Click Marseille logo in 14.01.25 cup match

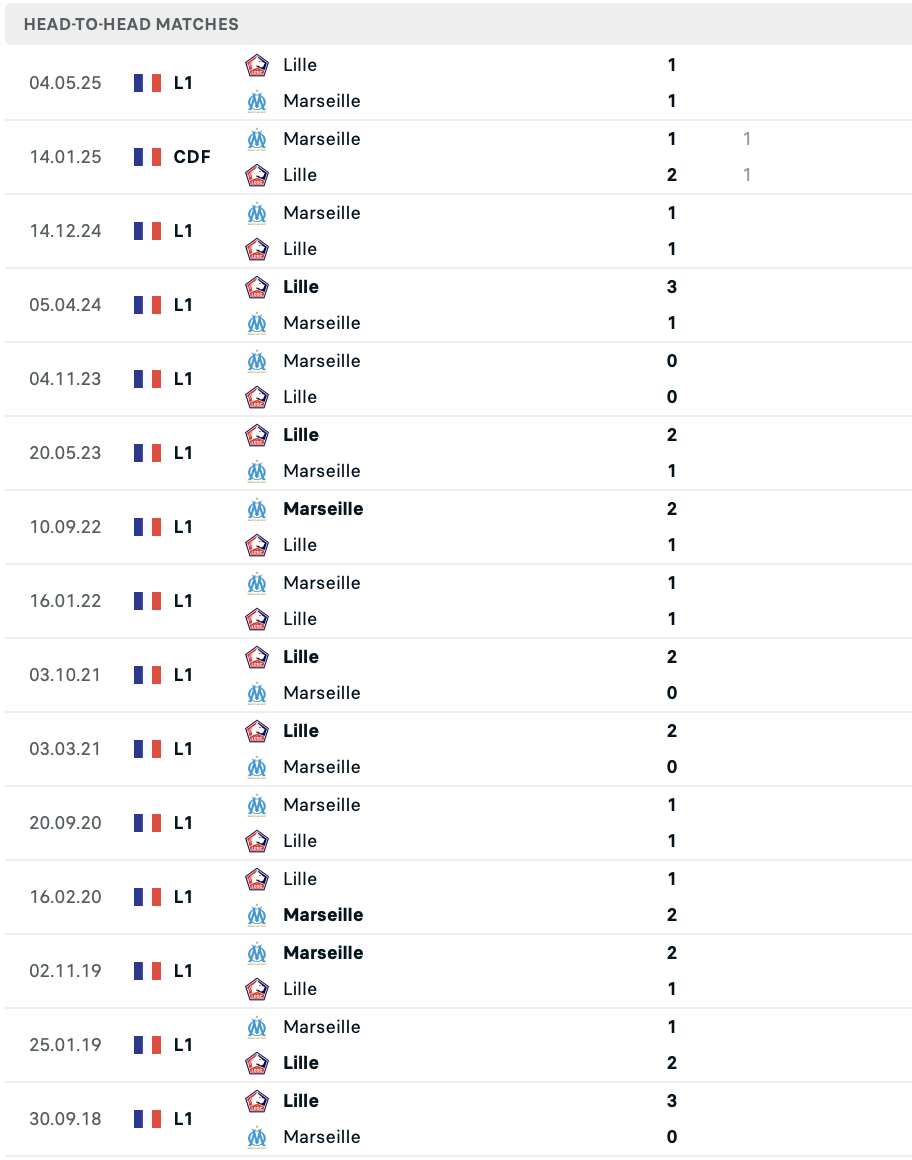pos(257,139)
